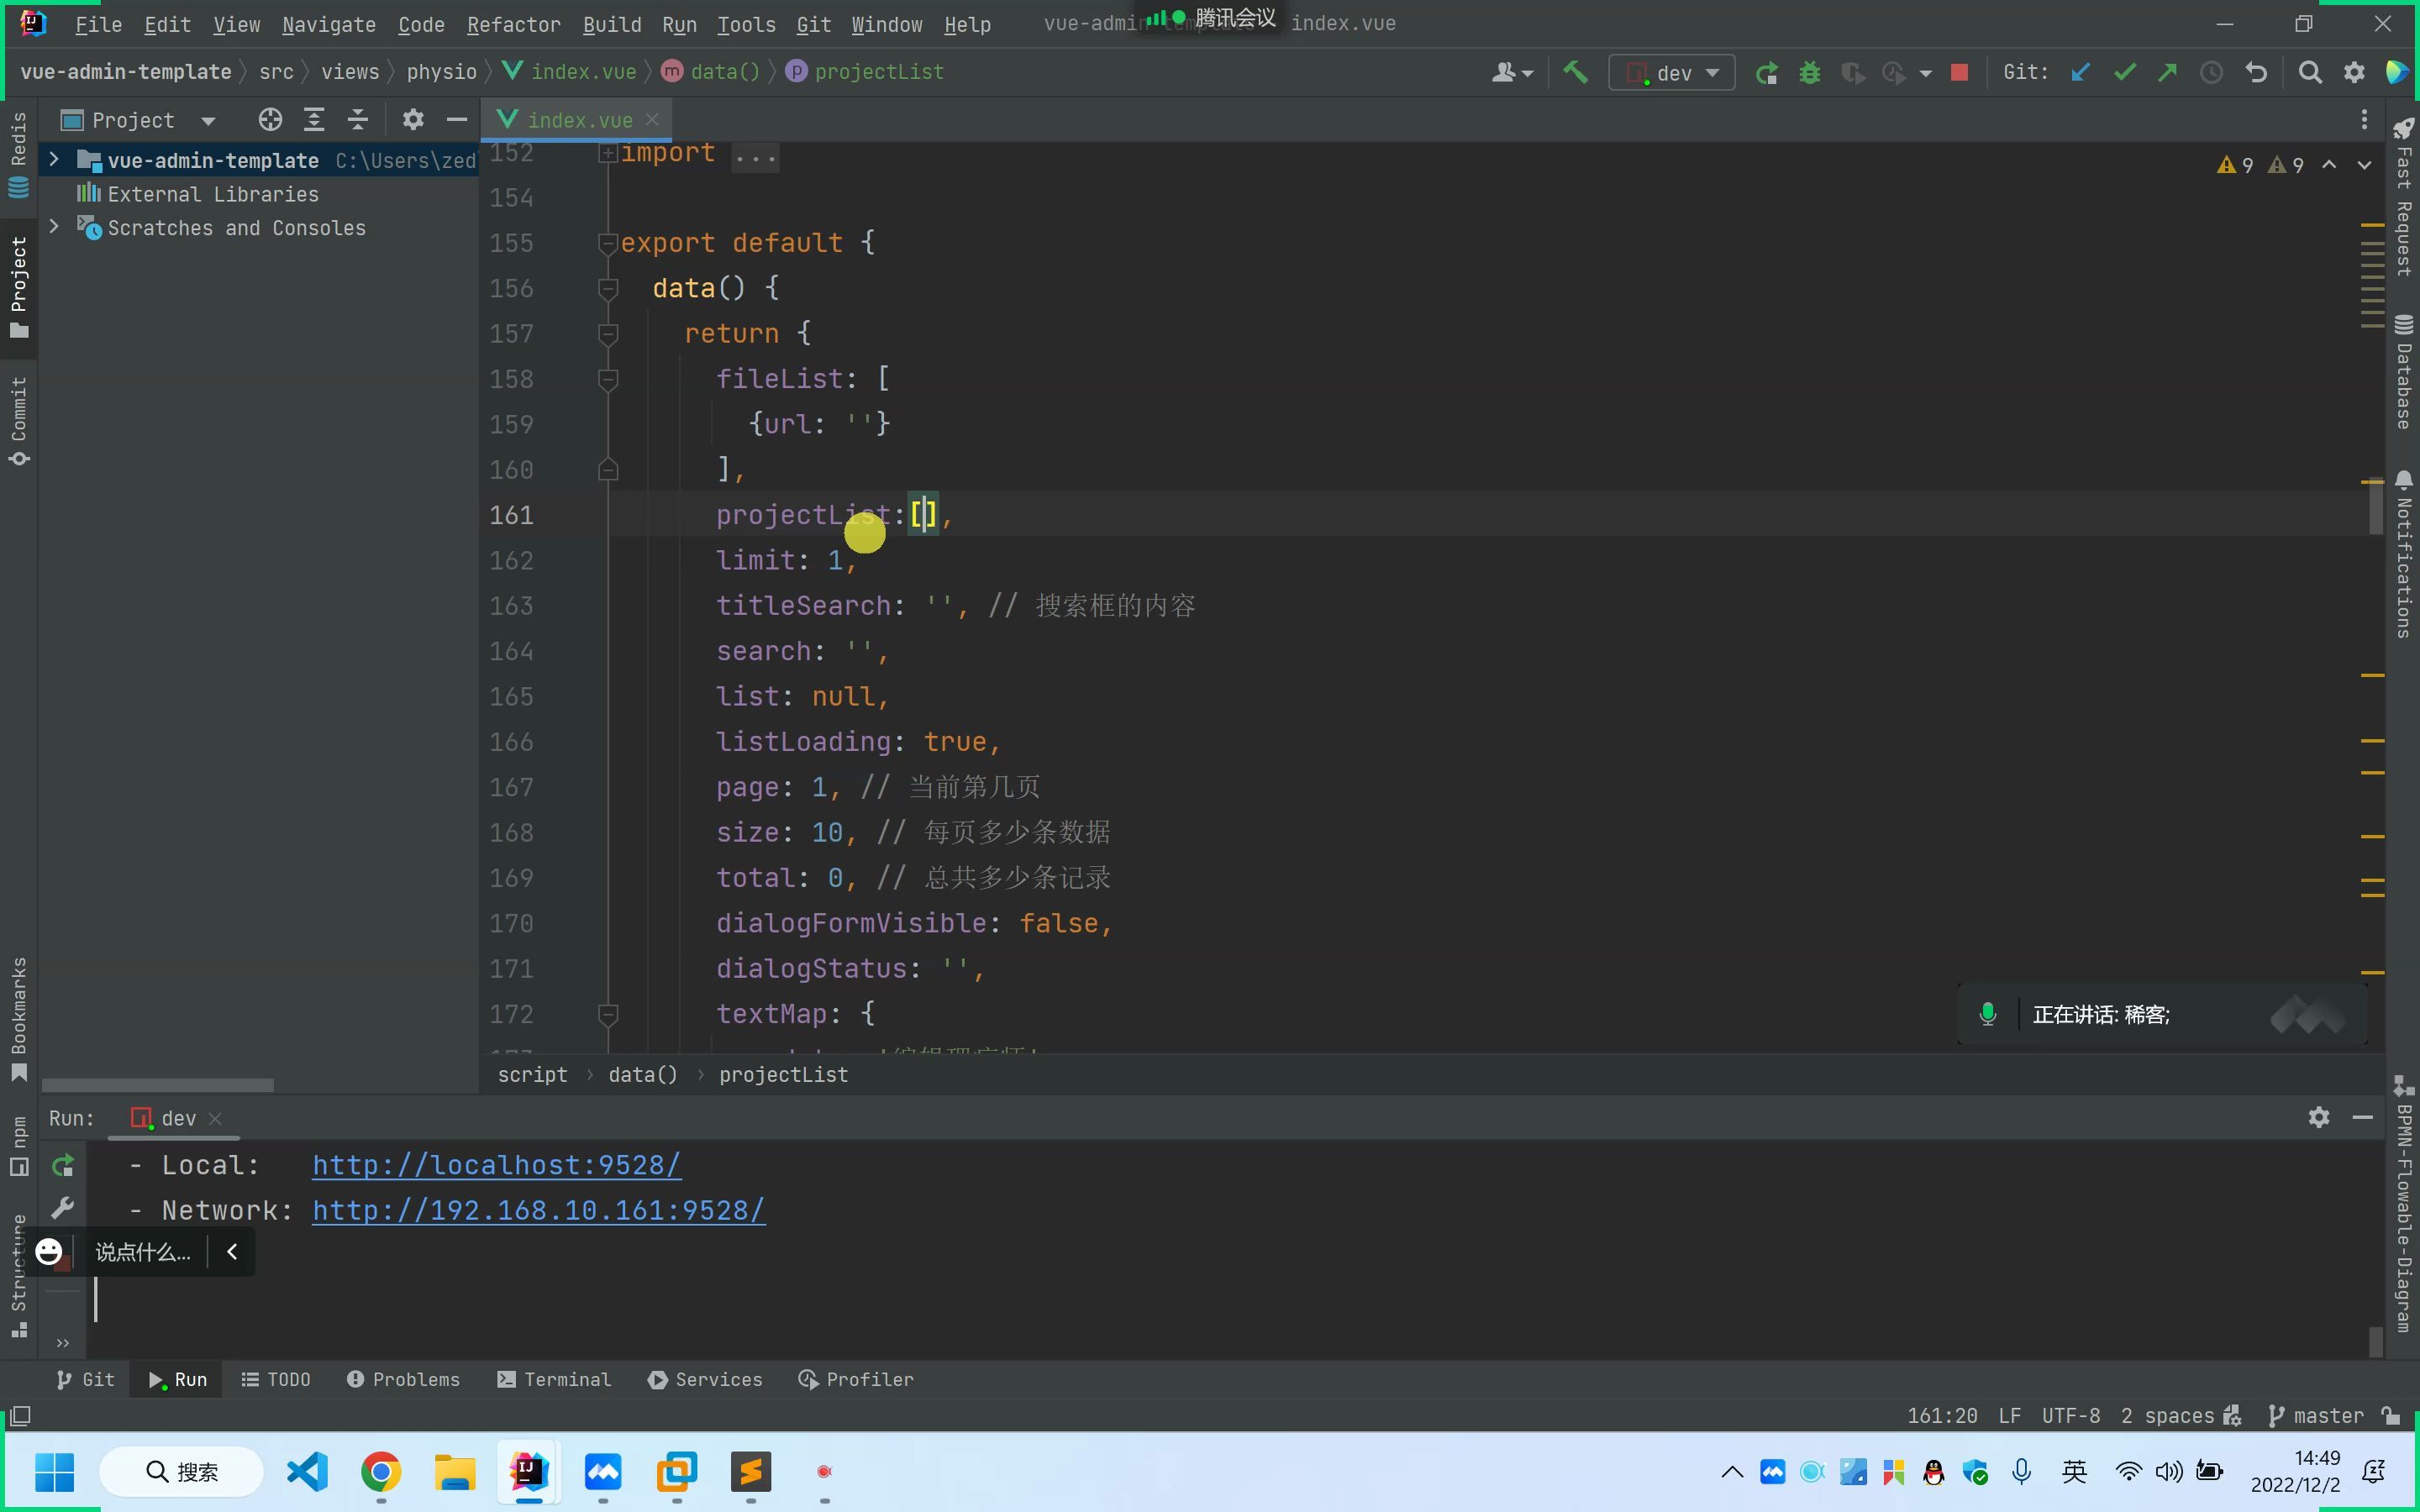The image size is (2420, 1512).
Task: Click the taskbar search box
Action: (x=182, y=1471)
